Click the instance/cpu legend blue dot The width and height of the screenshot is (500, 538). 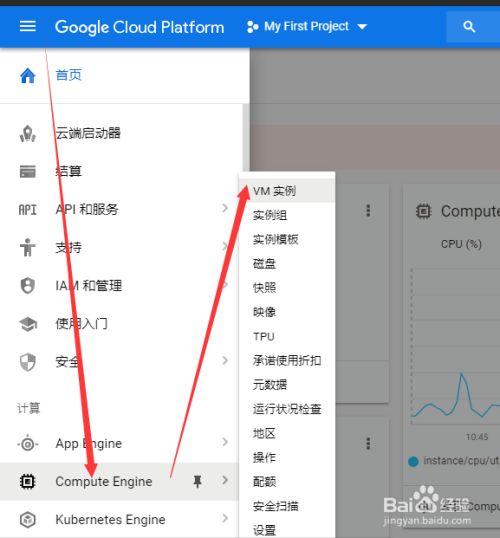tap(414, 461)
